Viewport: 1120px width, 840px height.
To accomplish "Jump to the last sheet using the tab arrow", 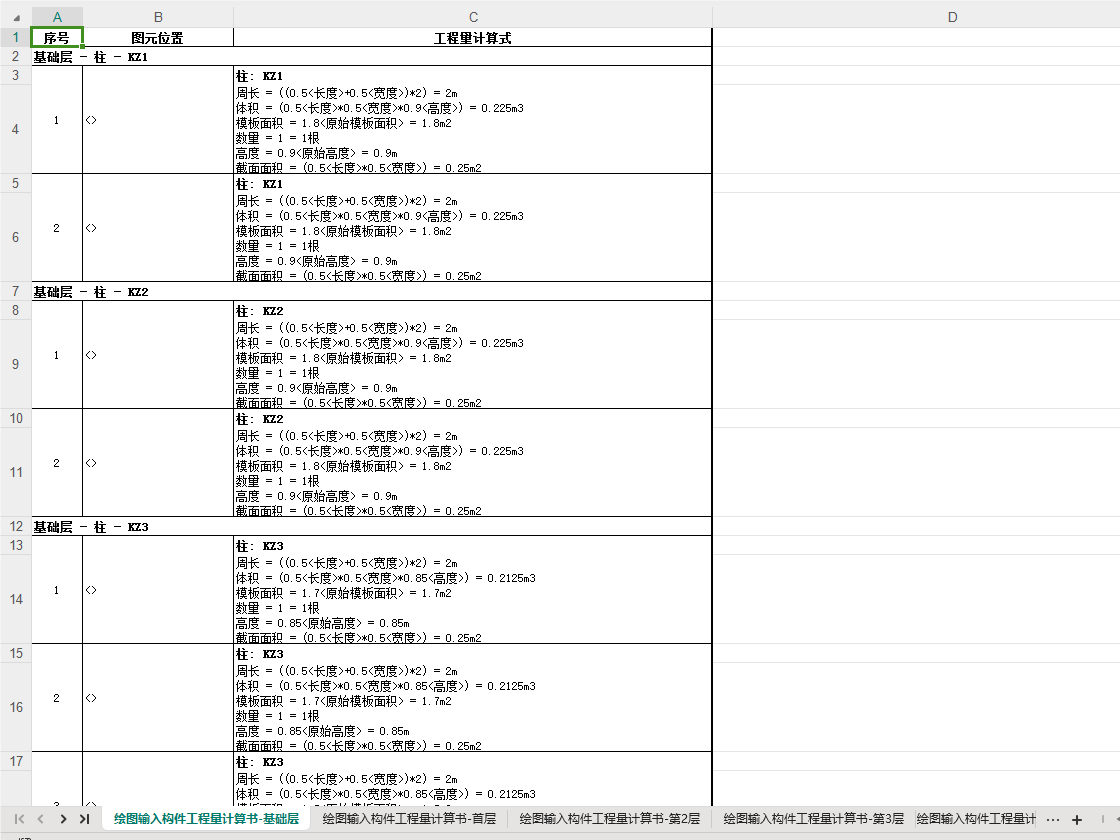I will 85,819.
